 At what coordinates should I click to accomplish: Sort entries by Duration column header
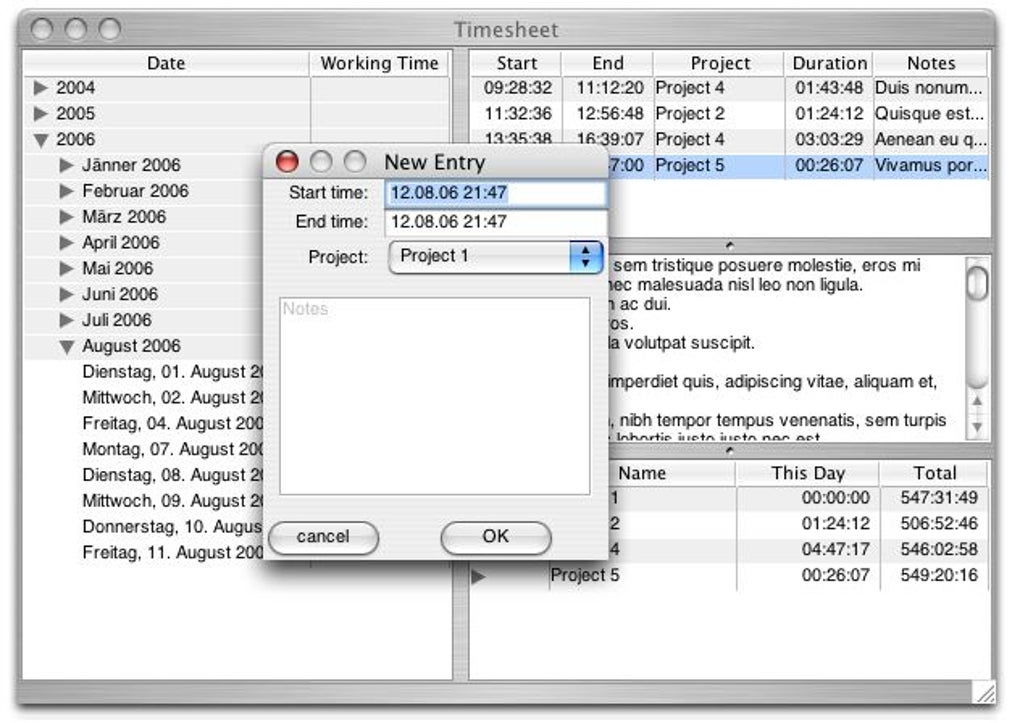coord(829,63)
